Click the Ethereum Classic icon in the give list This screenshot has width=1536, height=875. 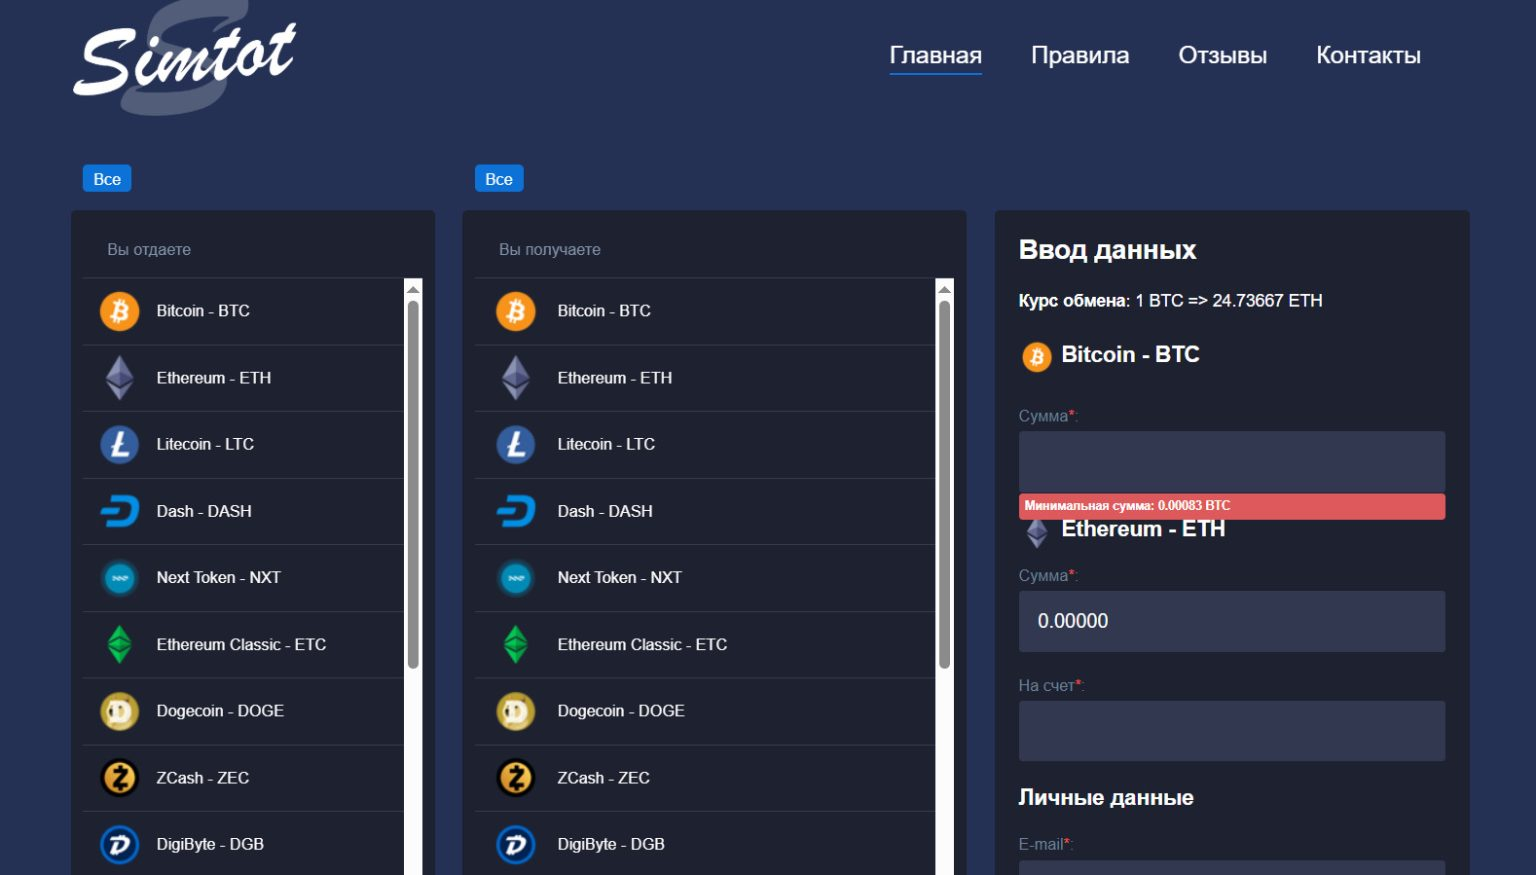pyautogui.click(x=120, y=644)
